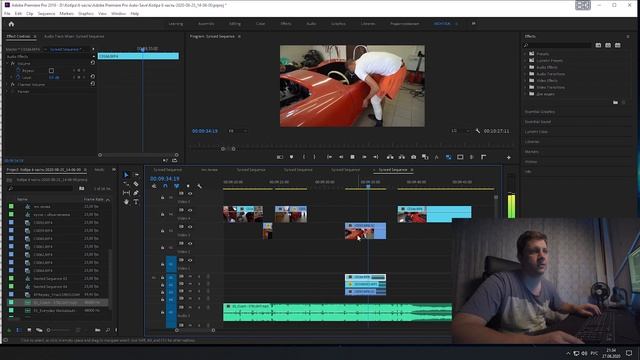Select the Pen tool
The width and height of the screenshot is (640, 360).
136,193
